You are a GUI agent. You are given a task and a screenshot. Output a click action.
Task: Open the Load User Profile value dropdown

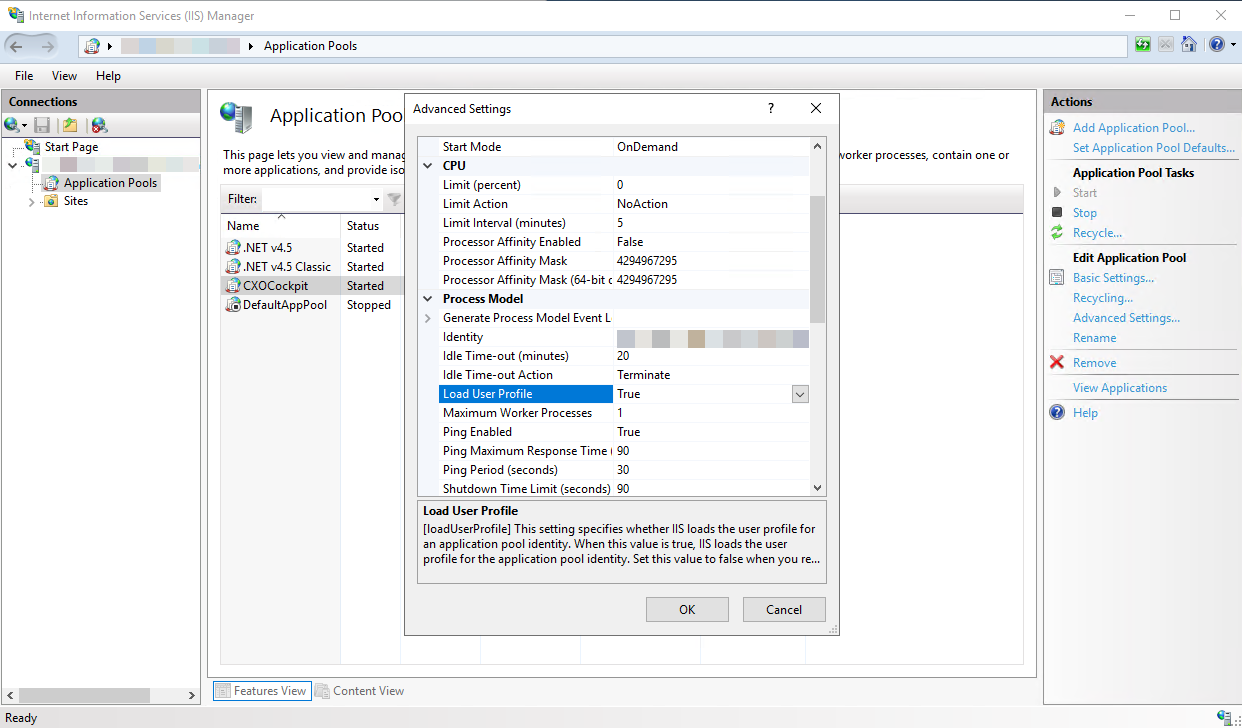point(800,394)
